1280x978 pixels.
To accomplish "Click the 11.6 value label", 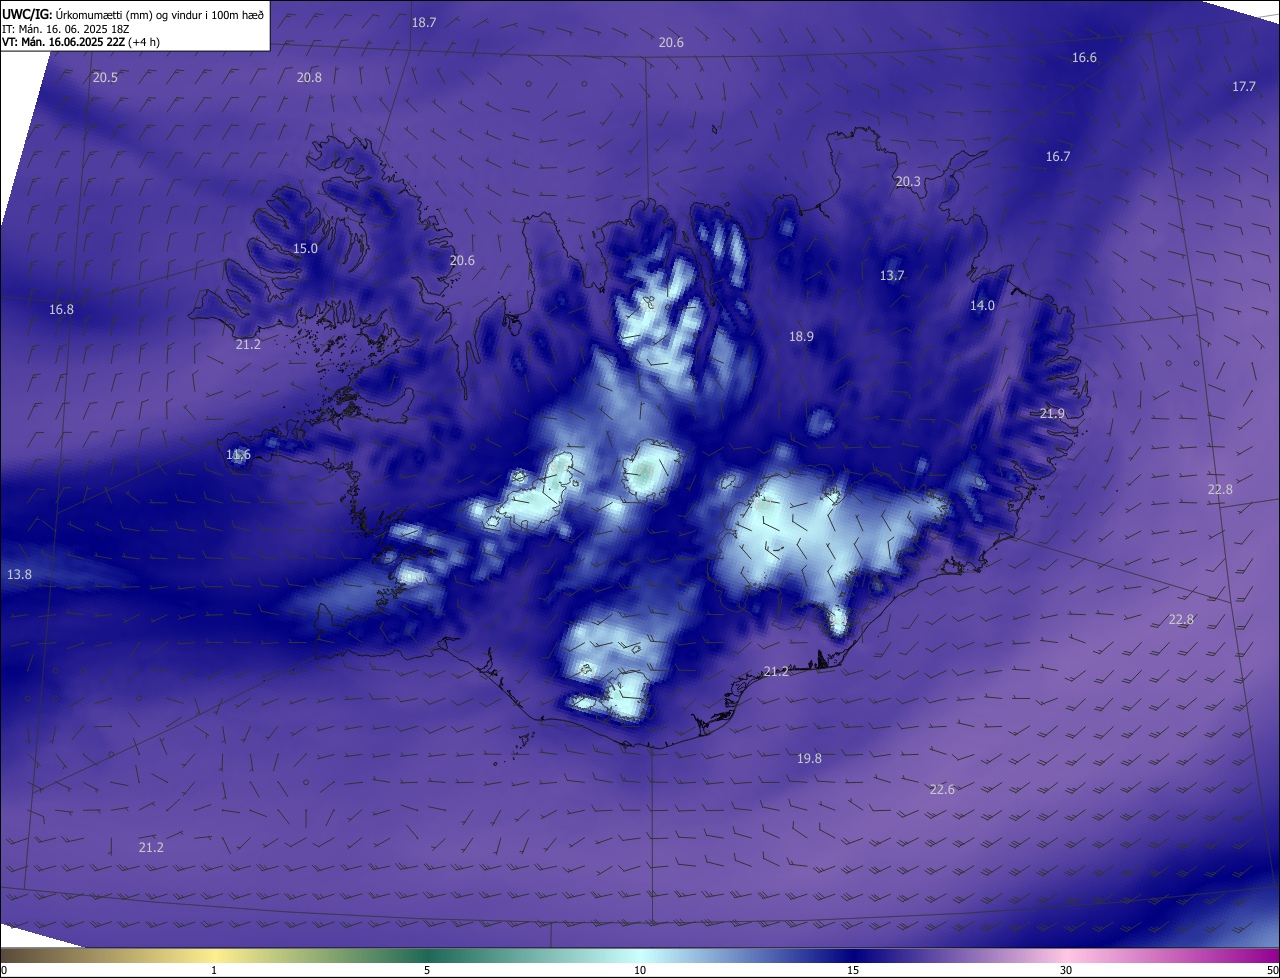I will pos(238,455).
